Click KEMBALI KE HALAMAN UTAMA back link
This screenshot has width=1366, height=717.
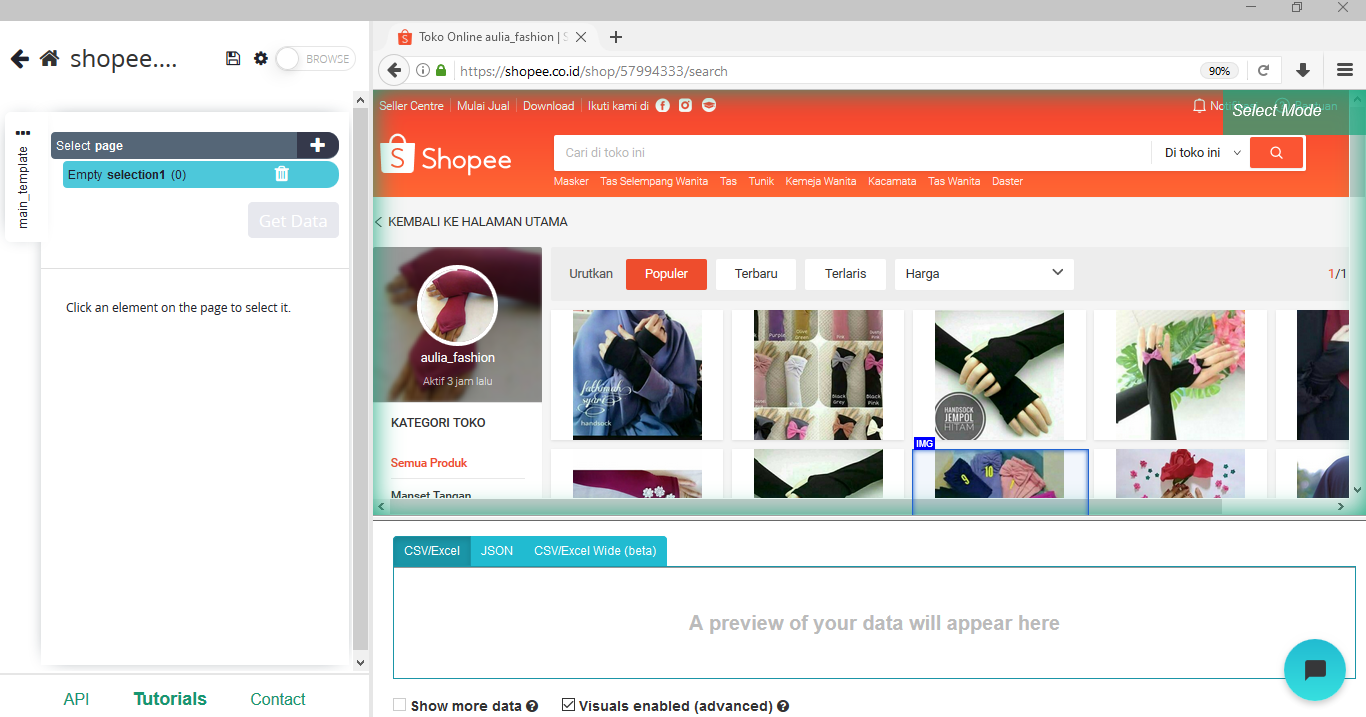click(x=472, y=222)
